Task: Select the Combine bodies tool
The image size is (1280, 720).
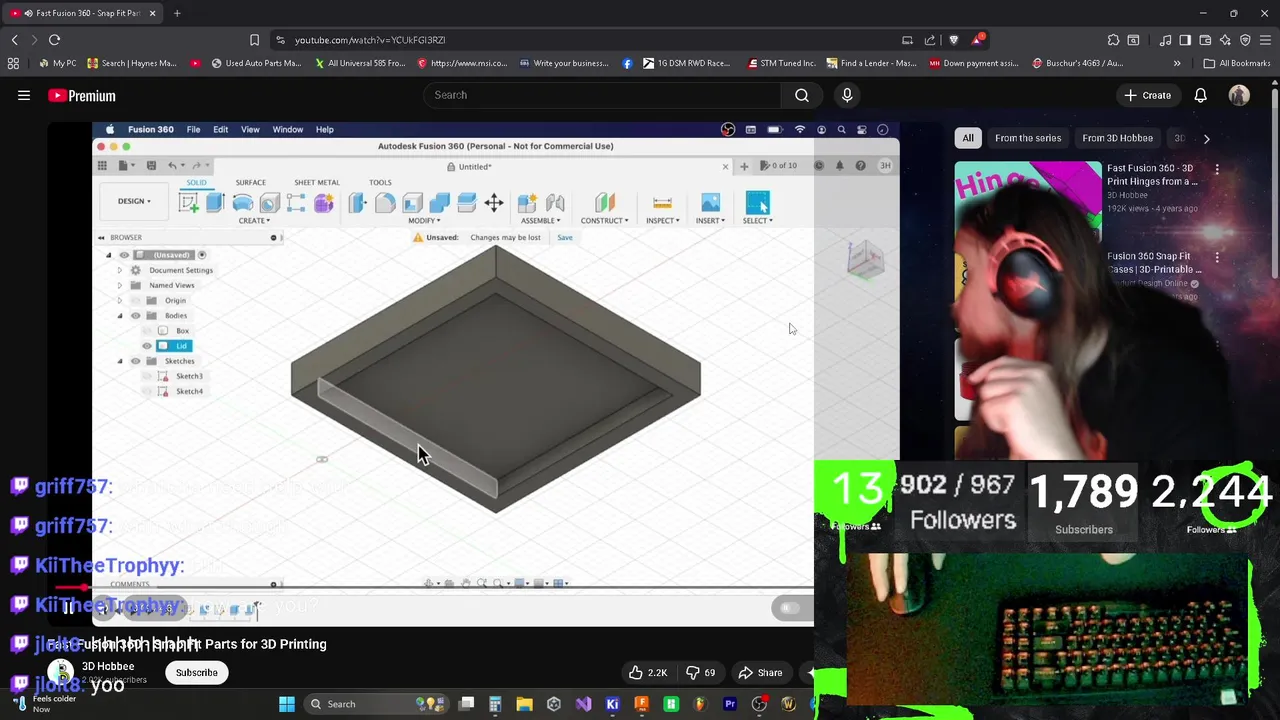Action: [439, 203]
